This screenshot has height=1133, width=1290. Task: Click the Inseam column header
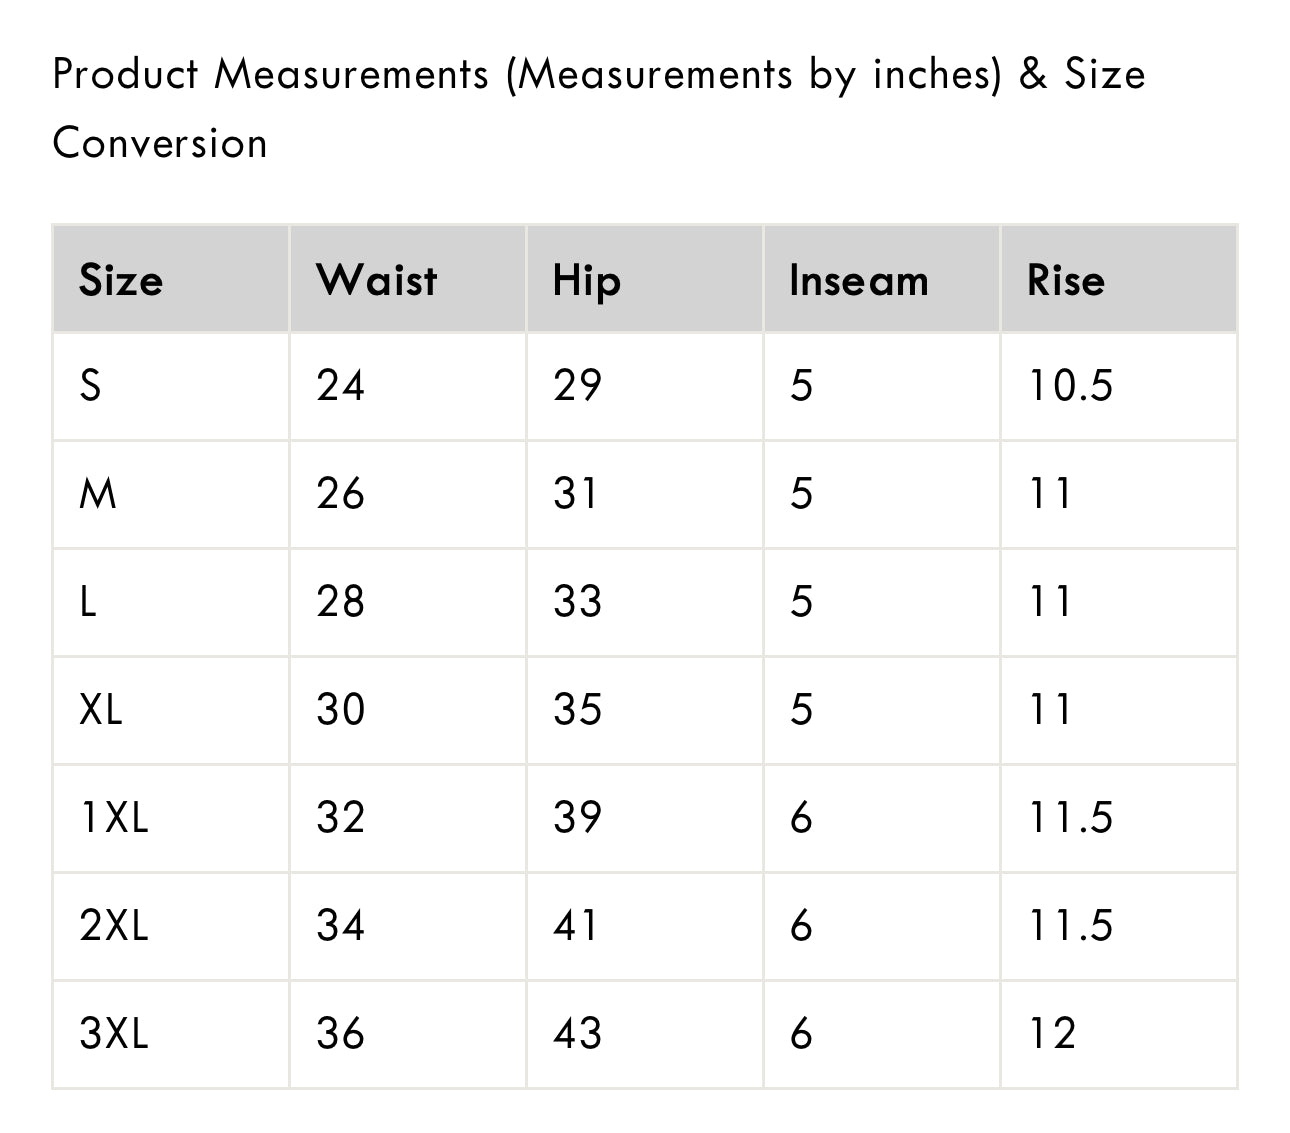coord(859,280)
